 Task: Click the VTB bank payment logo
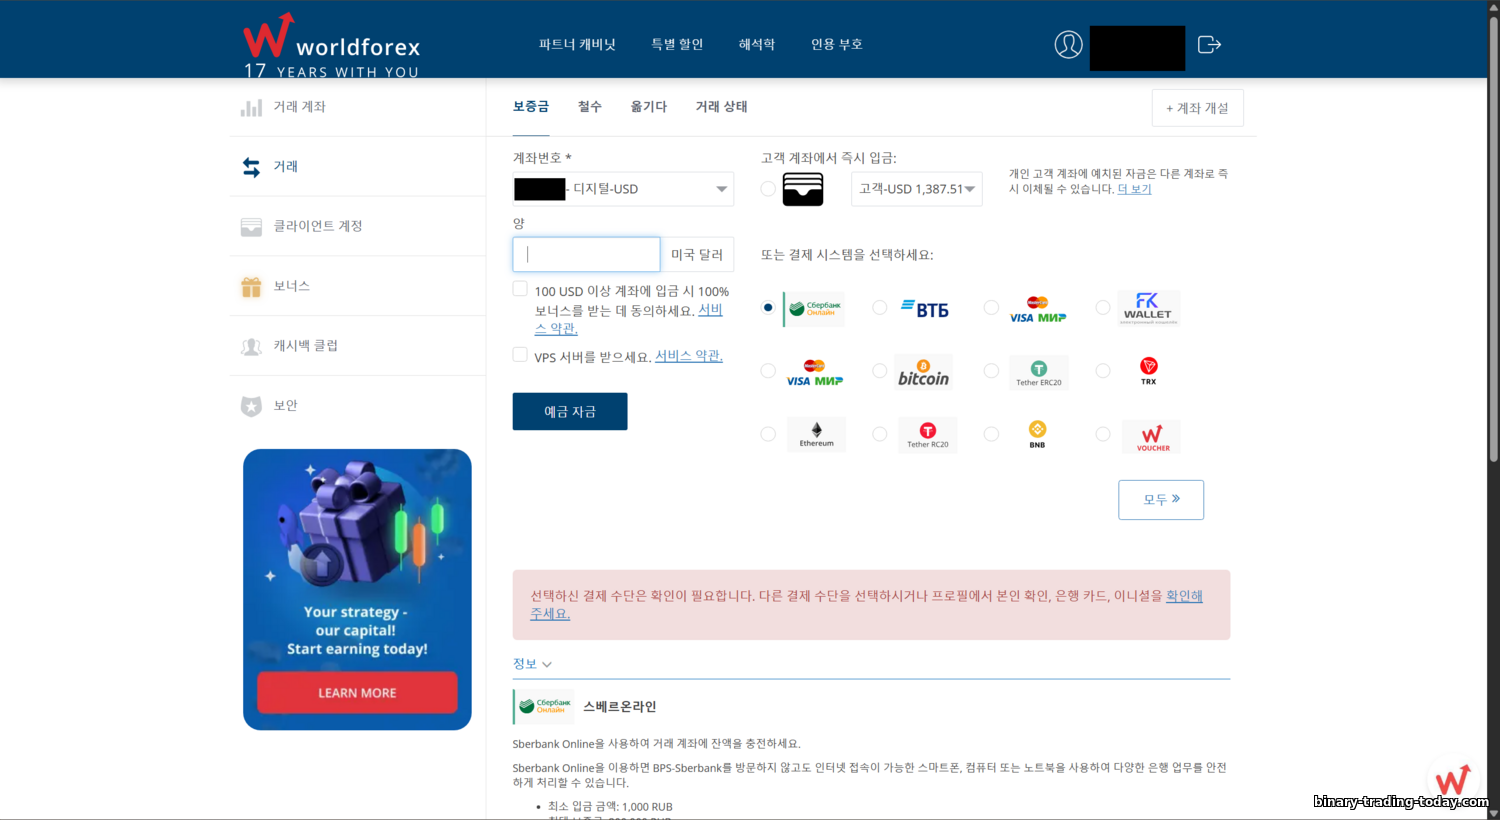click(x=924, y=309)
